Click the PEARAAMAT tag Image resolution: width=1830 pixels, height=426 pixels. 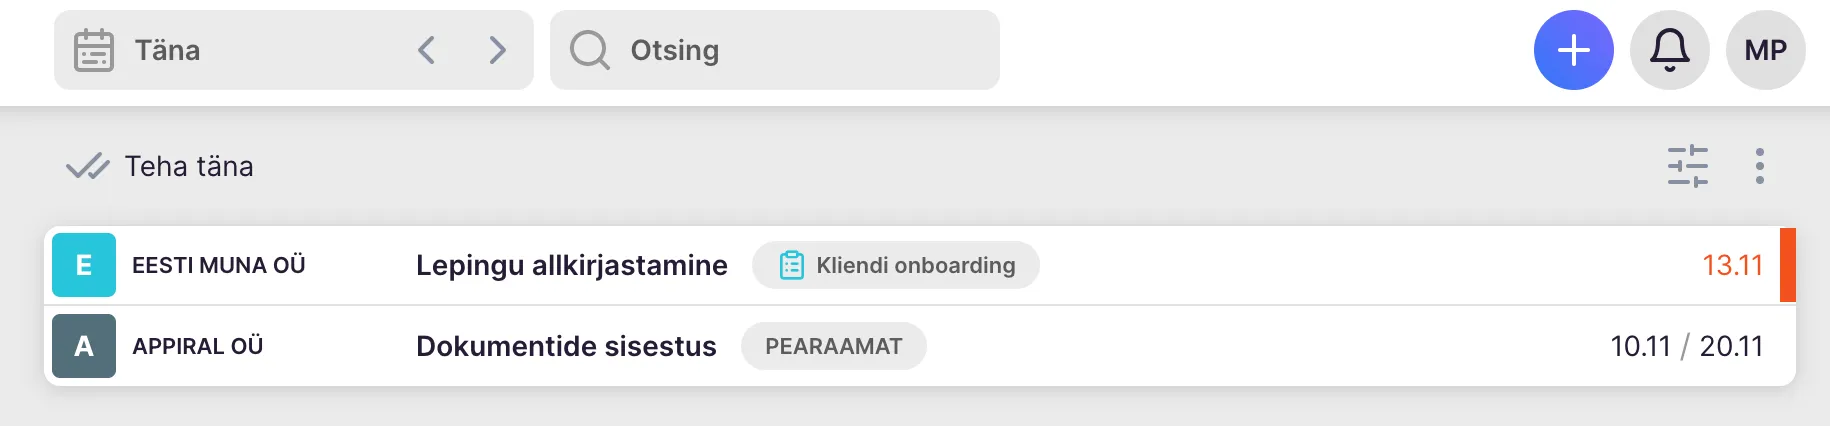pos(833,346)
